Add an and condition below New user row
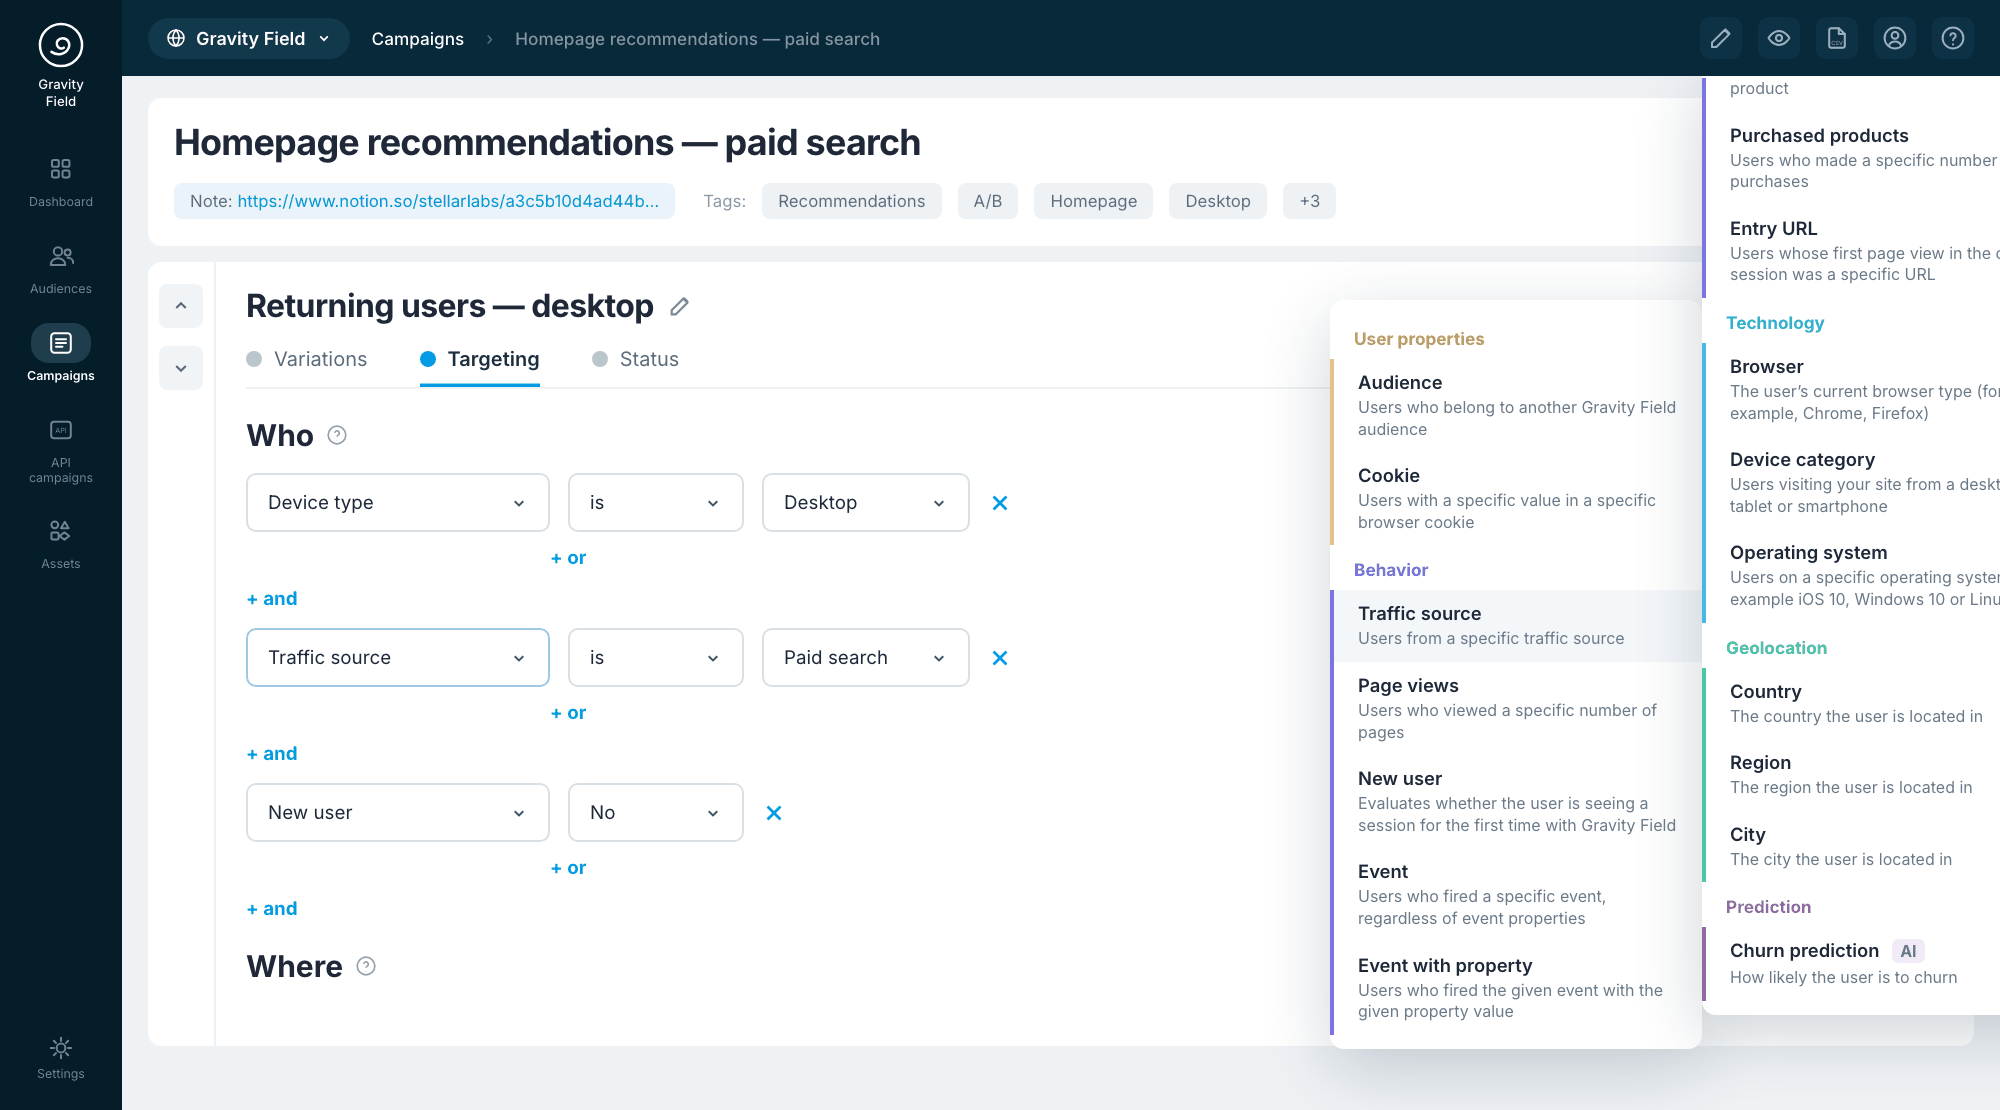 click(272, 909)
